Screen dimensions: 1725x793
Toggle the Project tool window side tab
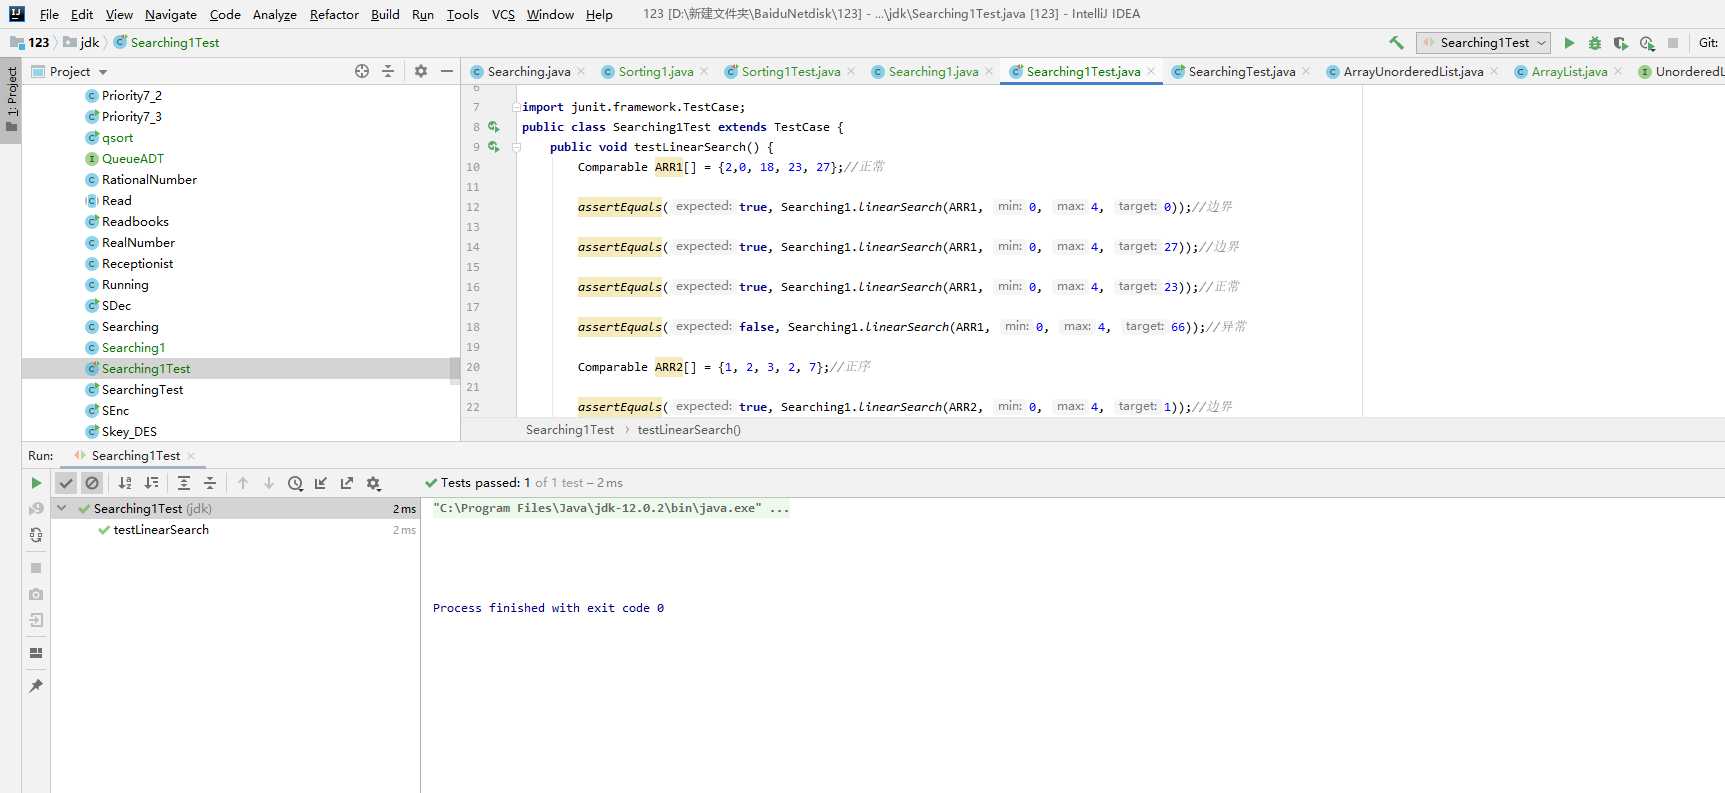tap(11, 100)
